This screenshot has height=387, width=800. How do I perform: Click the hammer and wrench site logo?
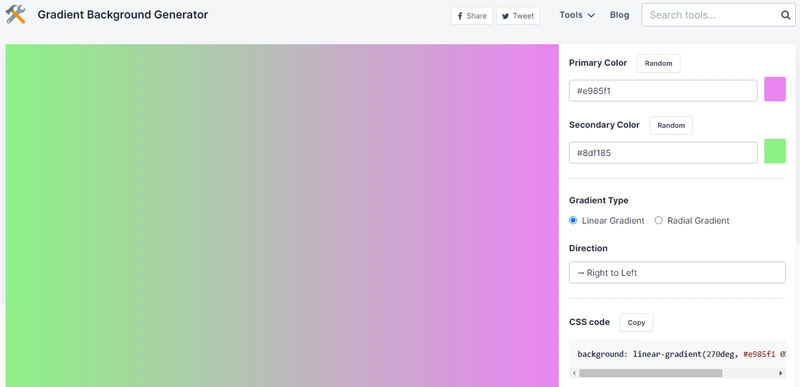pos(15,15)
